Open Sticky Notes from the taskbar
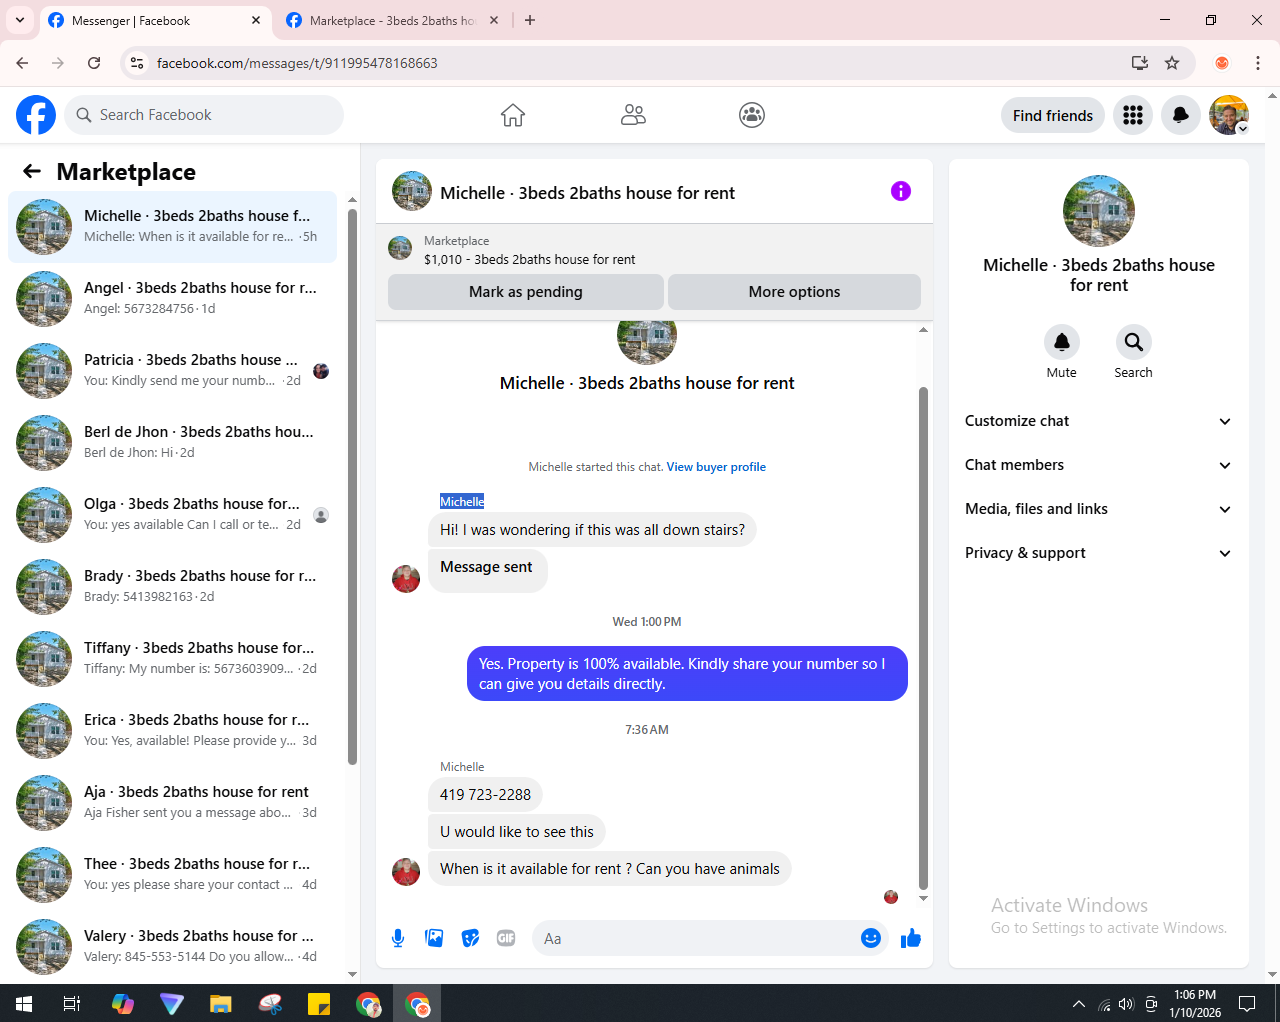 click(x=319, y=1004)
